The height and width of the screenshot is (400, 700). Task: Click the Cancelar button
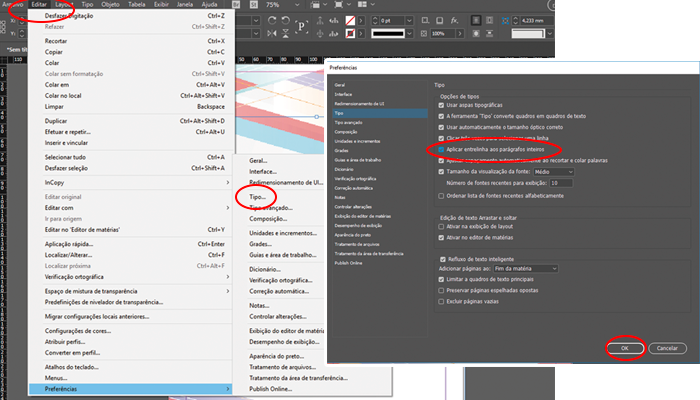pos(667,348)
